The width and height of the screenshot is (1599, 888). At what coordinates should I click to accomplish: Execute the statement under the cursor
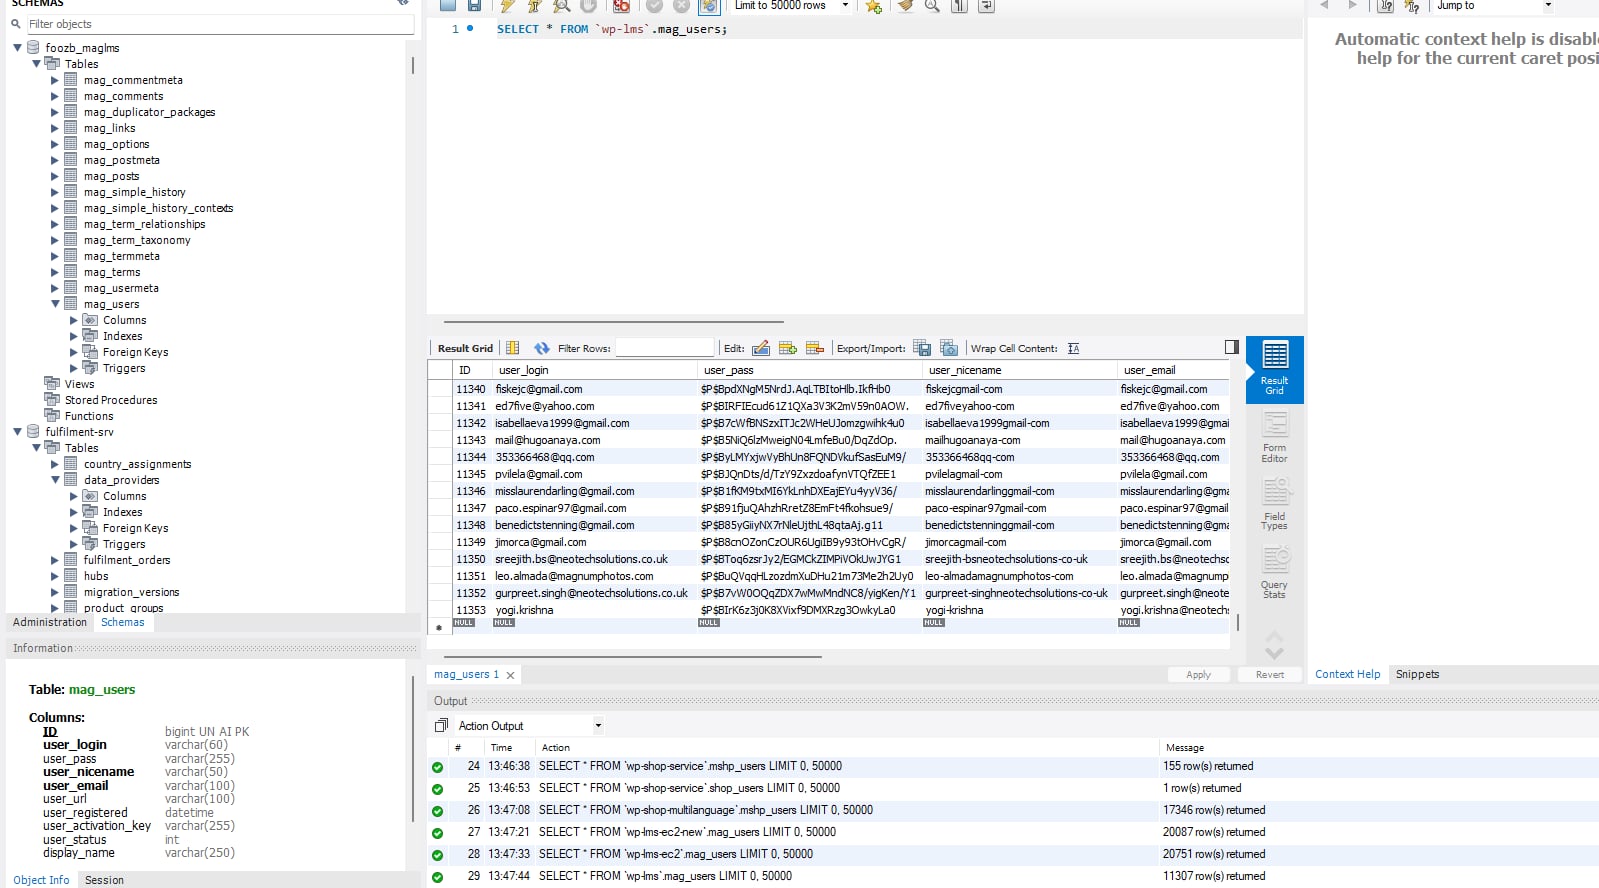point(534,5)
